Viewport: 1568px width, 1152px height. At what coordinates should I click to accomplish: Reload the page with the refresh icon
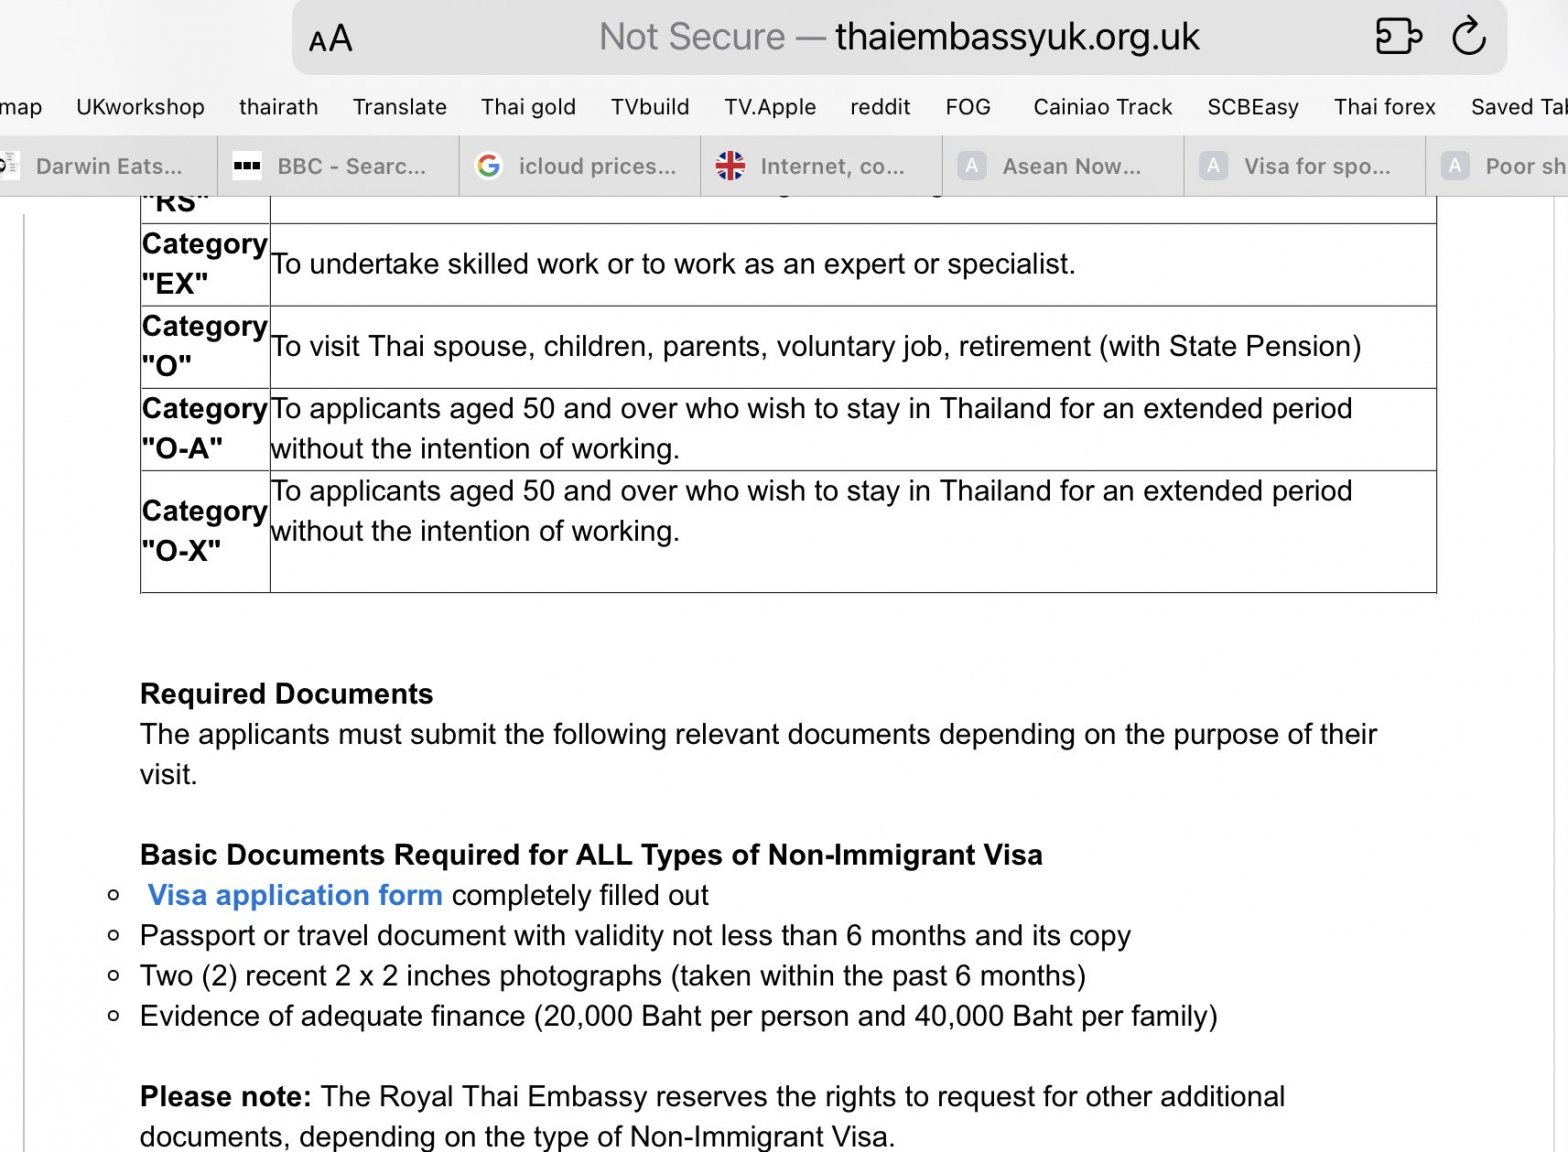click(x=1468, y=37)
